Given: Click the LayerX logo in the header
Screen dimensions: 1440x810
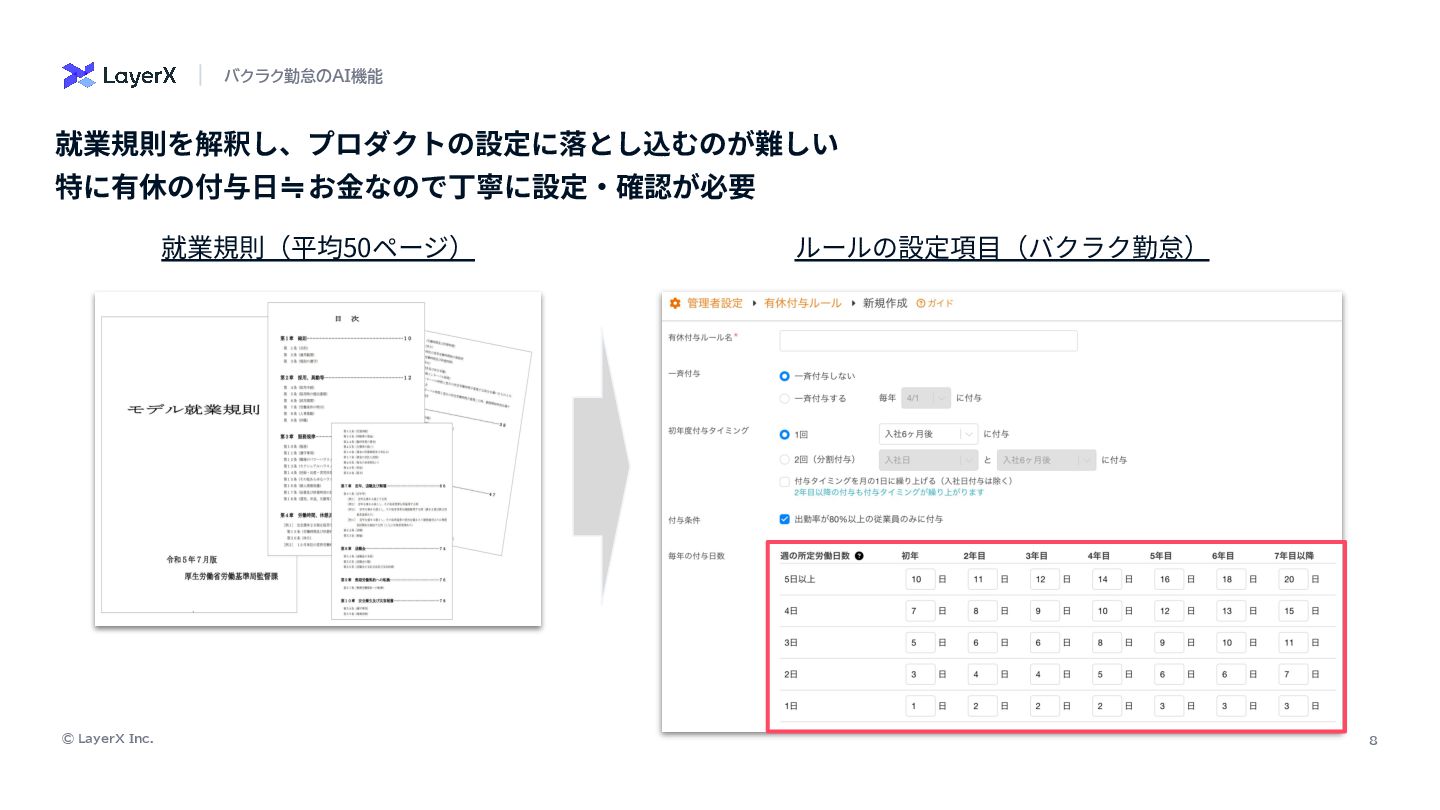Looking at the screenshot, I should coord(119,75).
